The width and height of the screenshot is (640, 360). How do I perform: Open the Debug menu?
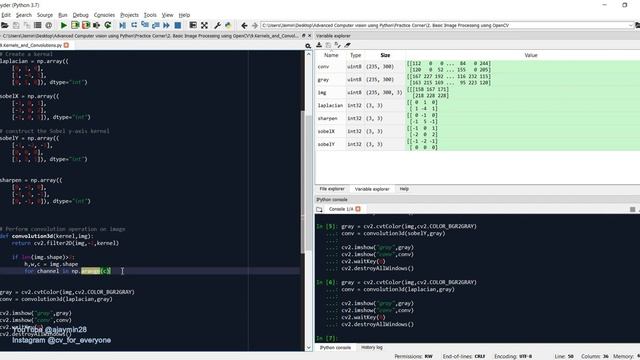coord(80,15)
